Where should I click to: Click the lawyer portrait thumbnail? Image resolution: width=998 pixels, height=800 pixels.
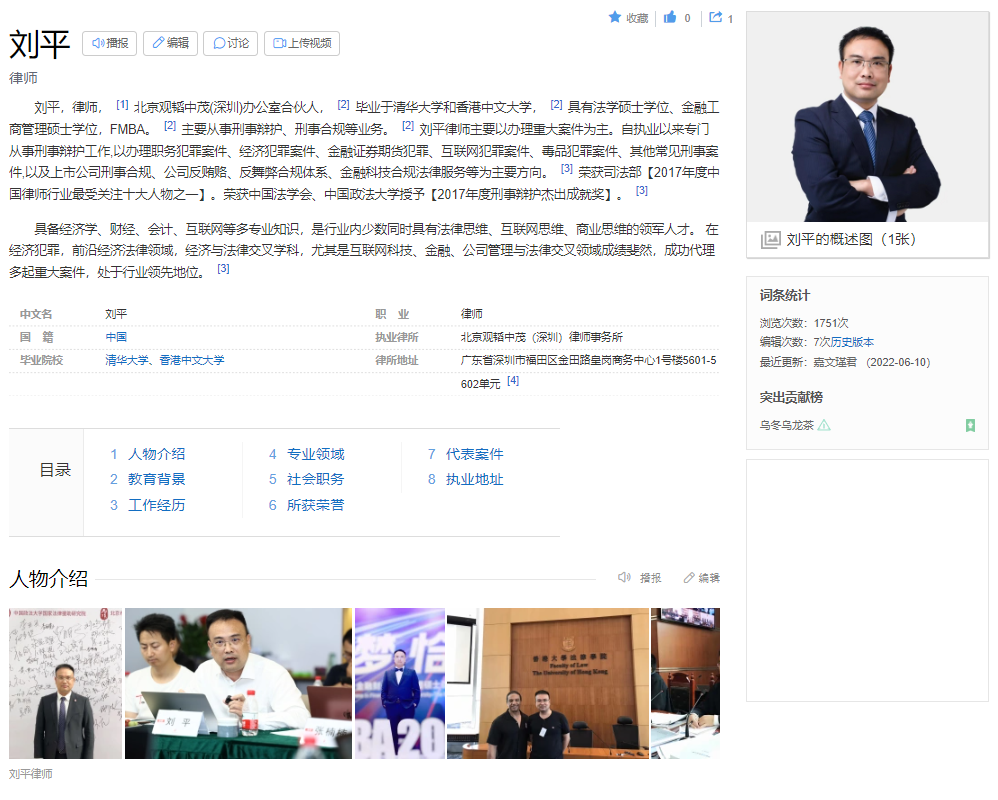(x=867, y=117)
